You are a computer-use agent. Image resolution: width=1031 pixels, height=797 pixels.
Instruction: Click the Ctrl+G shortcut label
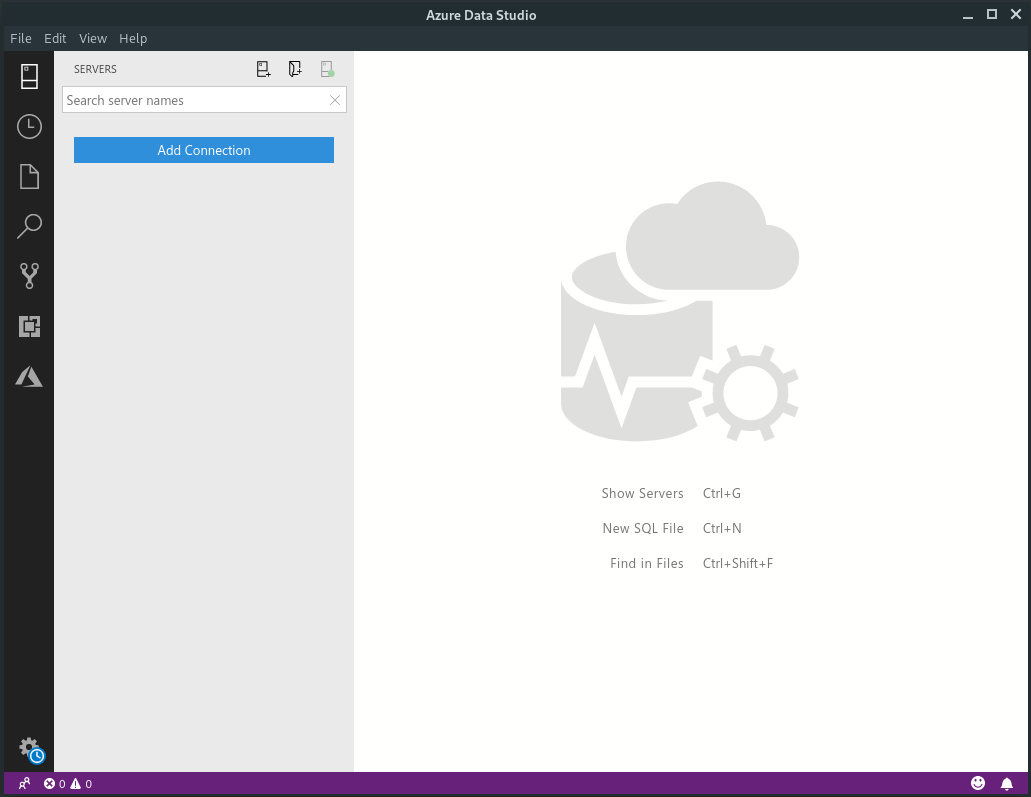[x=722, y=493]
